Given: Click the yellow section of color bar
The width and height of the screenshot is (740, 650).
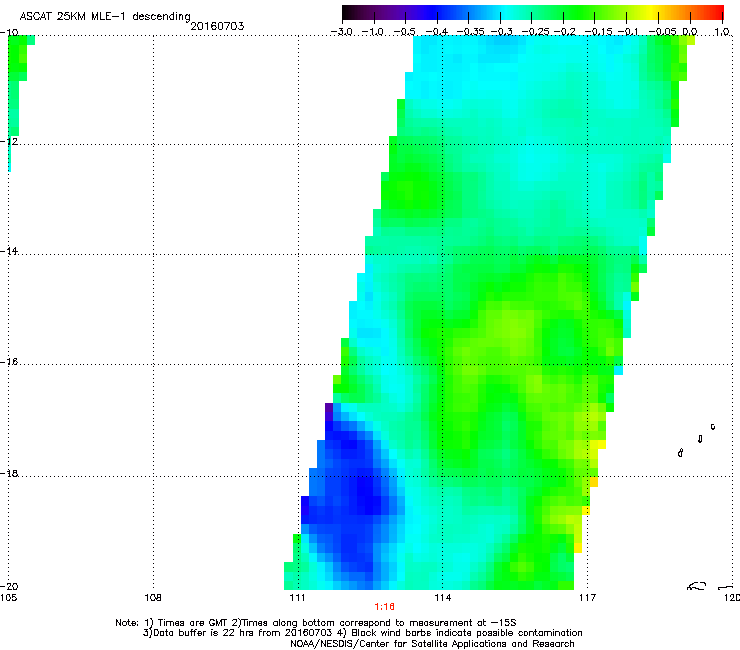Looking at the screenshot, I should point(652,12).
